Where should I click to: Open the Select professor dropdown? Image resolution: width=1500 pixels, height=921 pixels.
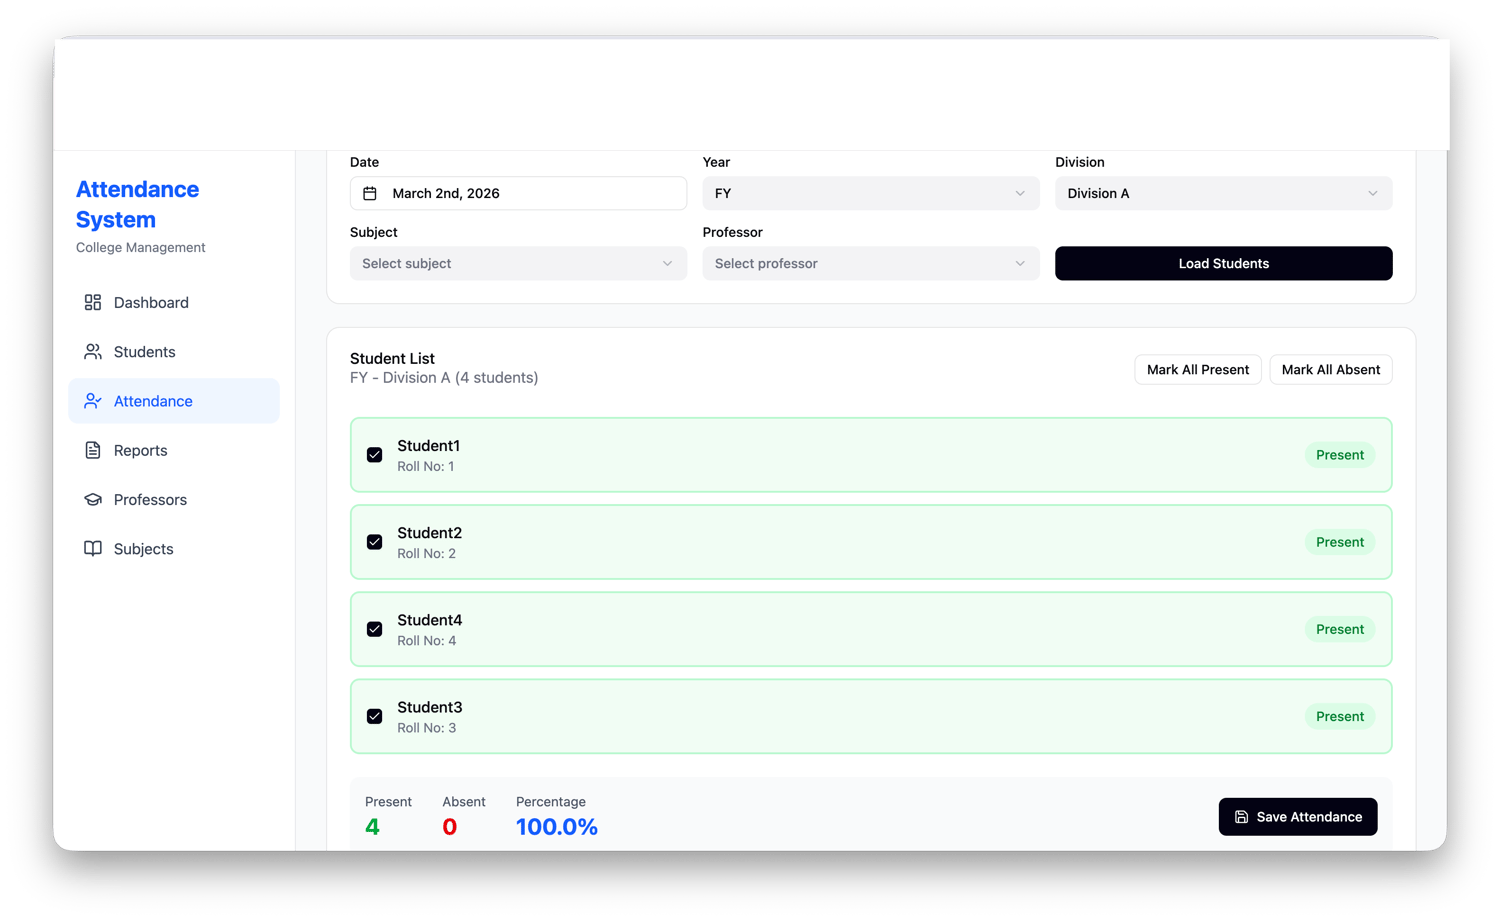tap(871, 263)
